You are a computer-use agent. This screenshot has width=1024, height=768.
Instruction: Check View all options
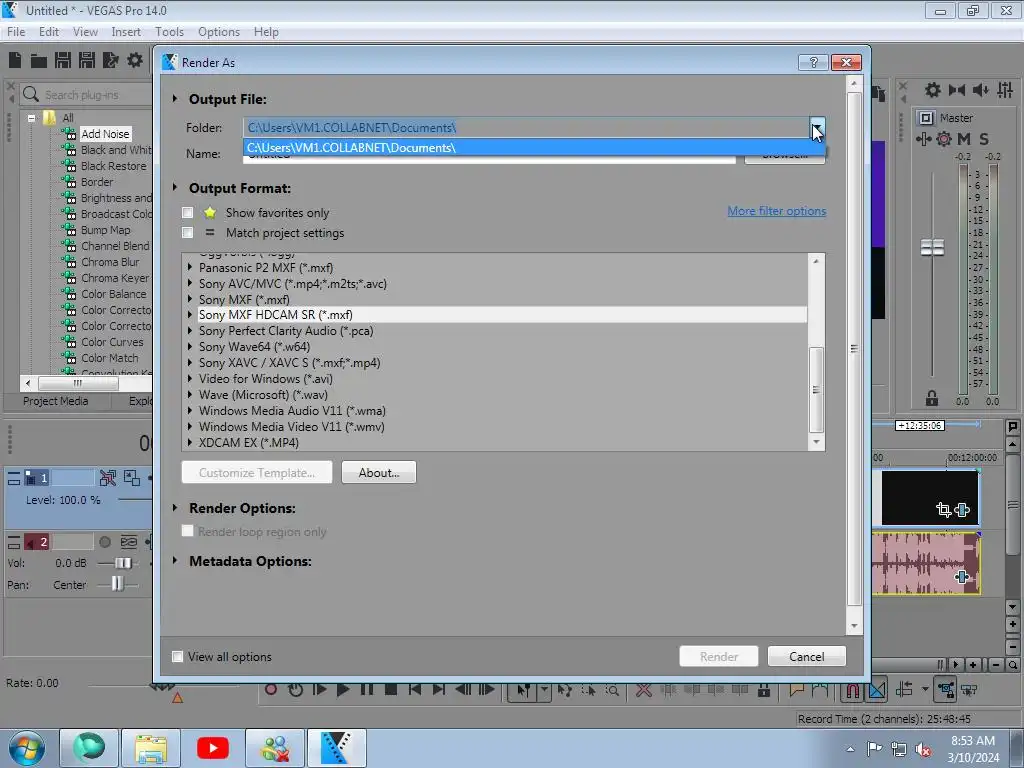coord(177,656)
